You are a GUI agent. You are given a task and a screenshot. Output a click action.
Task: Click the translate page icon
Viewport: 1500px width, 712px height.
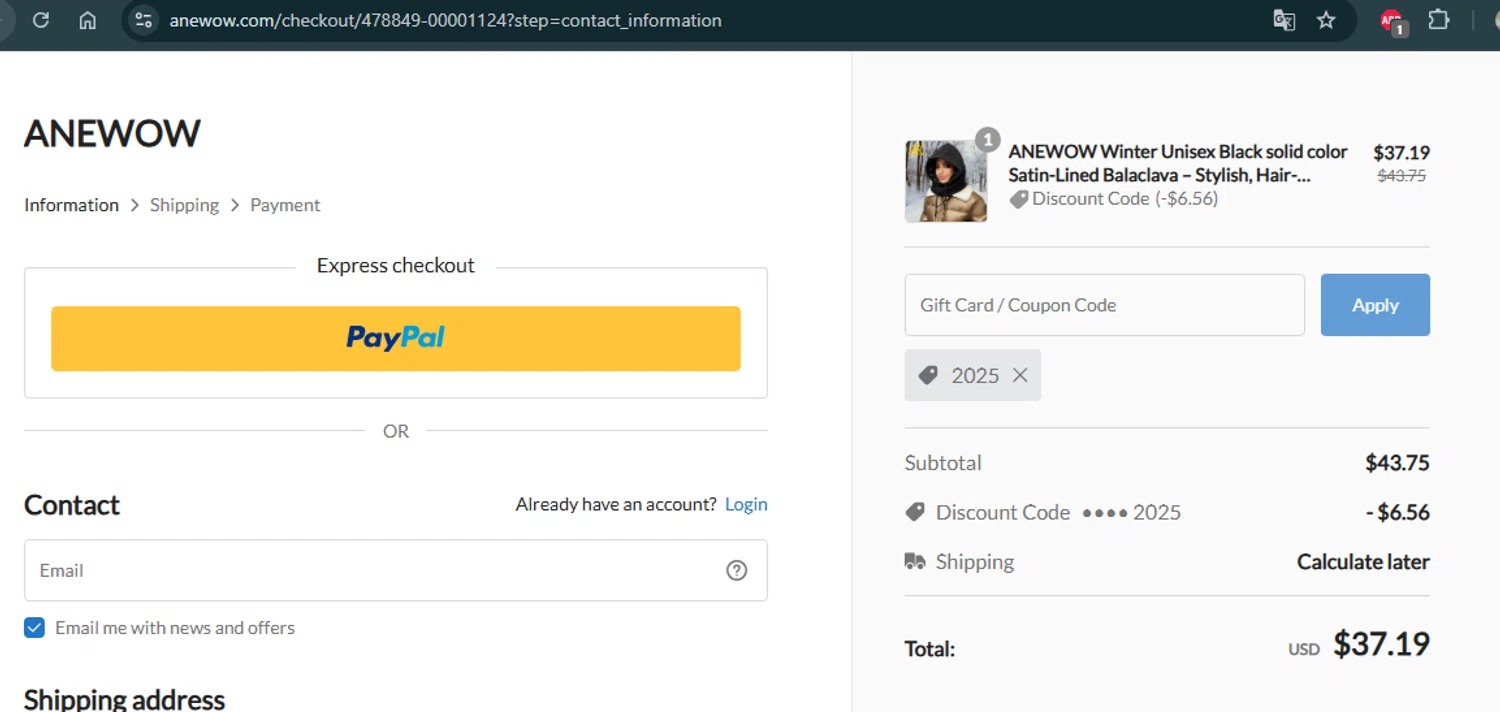1284,20
